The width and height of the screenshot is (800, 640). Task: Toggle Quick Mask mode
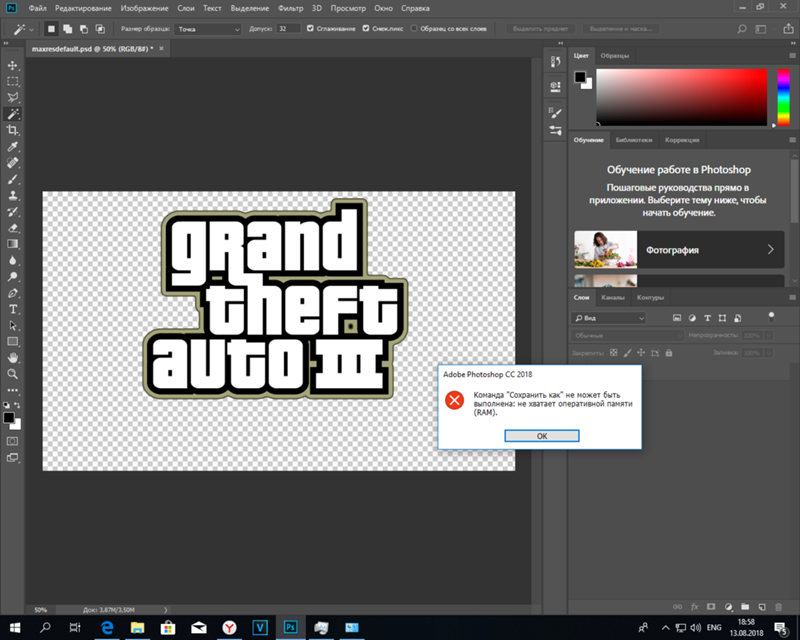[13, 441]
